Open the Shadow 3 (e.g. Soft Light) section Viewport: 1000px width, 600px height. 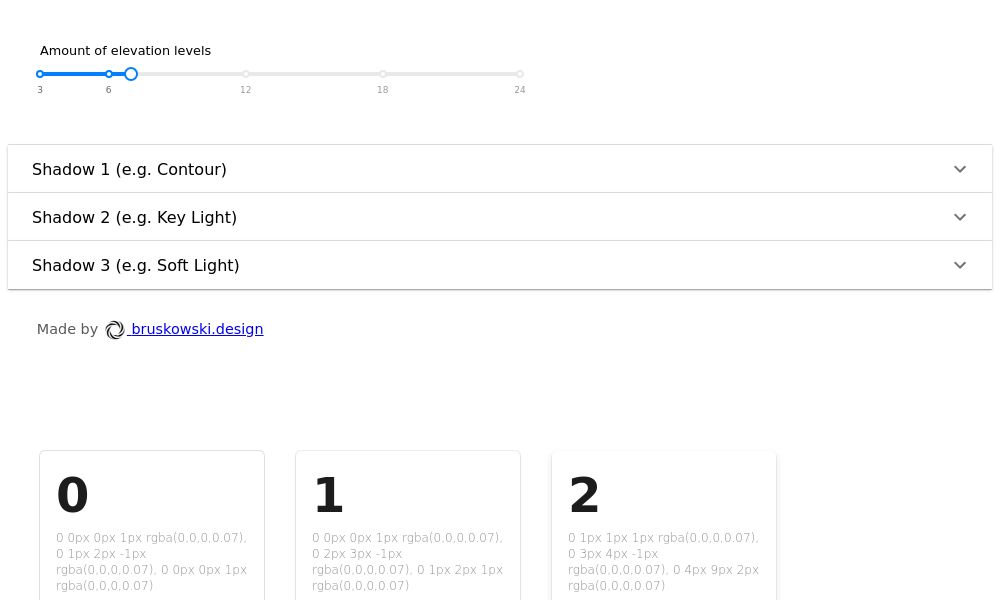(135, 265)
